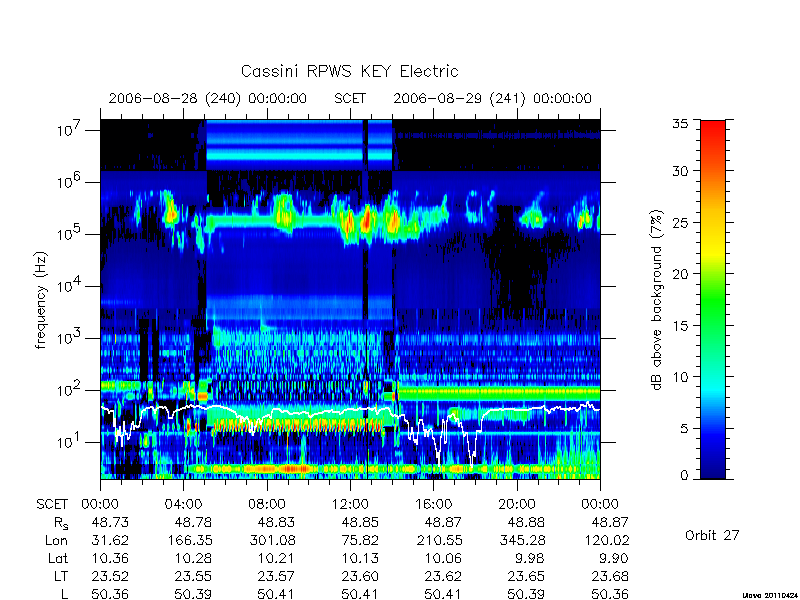Click the Rs row header label
Viewport: 800px width, 600px height.
click(60, 523)
